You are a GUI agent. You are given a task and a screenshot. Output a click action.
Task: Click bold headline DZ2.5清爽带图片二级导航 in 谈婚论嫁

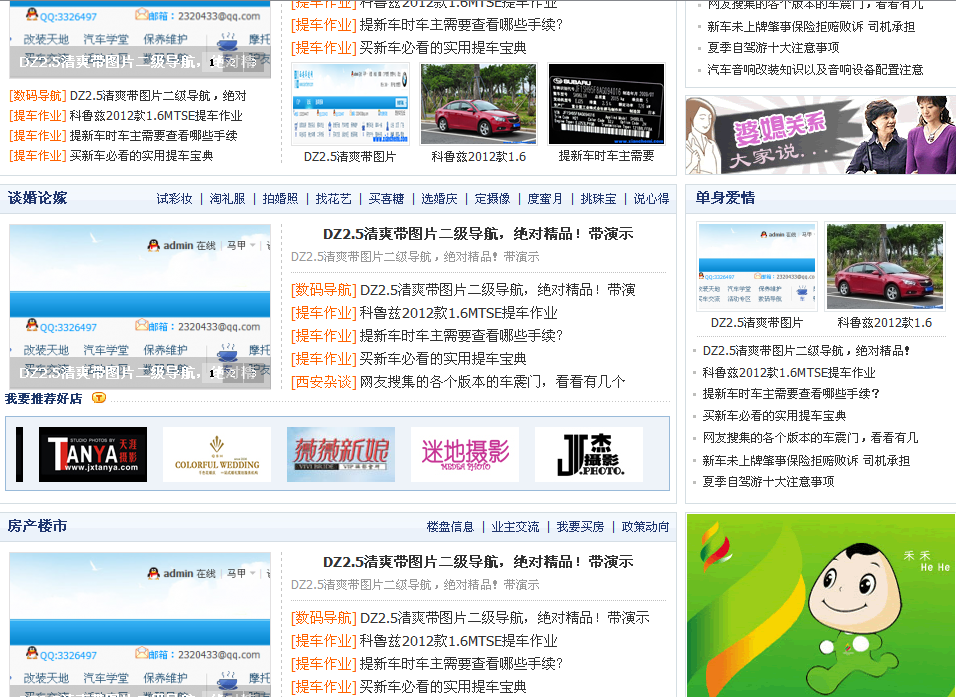[478, 234]
